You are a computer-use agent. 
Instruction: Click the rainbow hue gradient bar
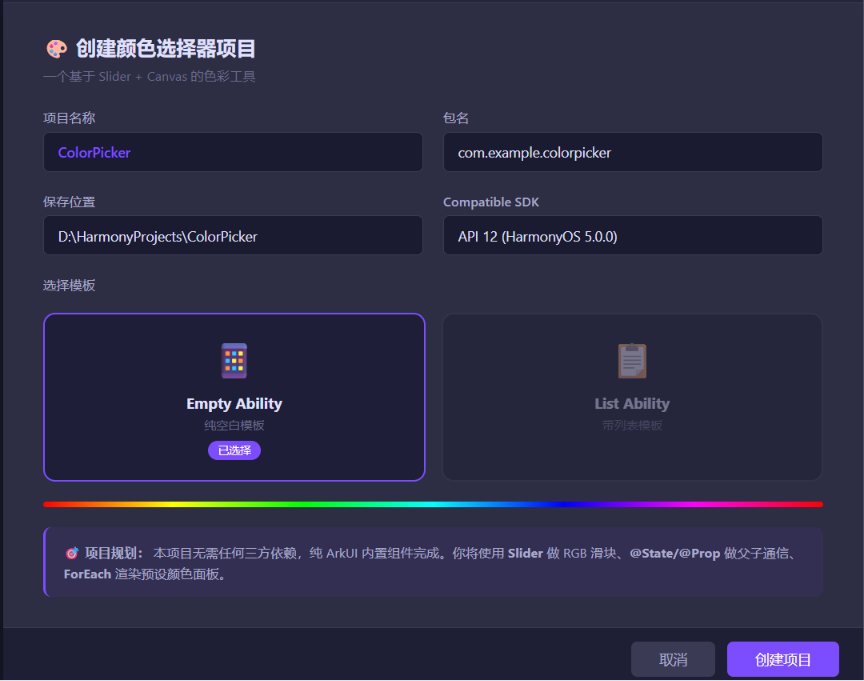433,504
